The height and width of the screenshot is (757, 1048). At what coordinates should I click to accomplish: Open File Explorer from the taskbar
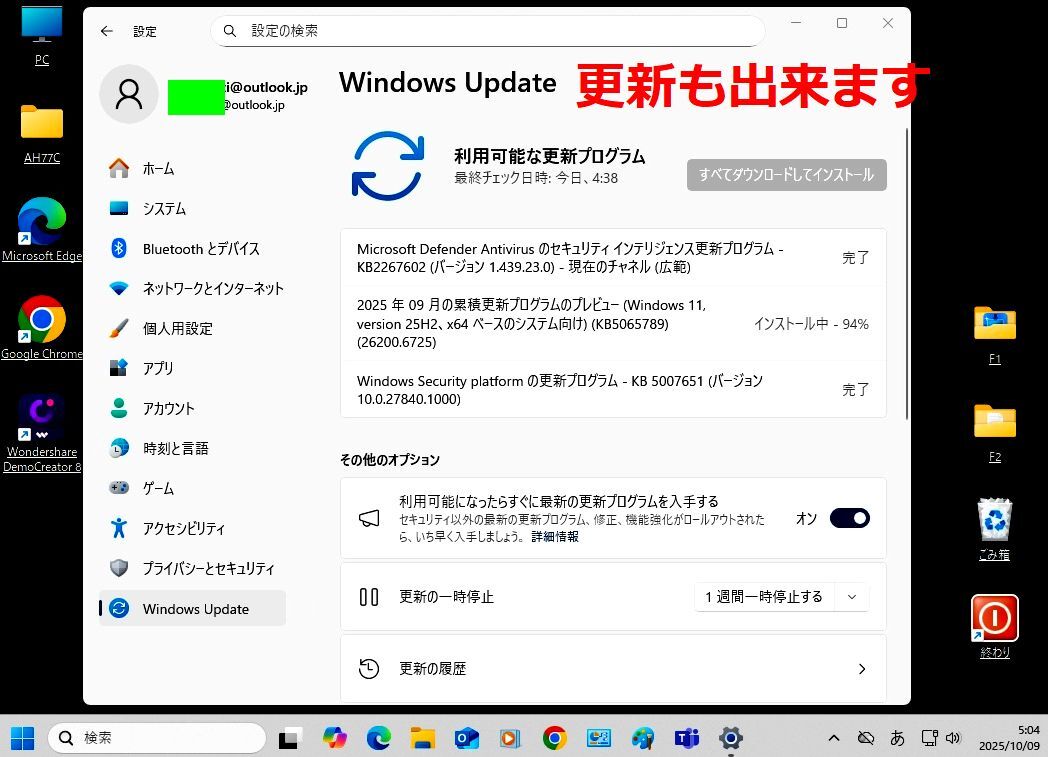422,738
